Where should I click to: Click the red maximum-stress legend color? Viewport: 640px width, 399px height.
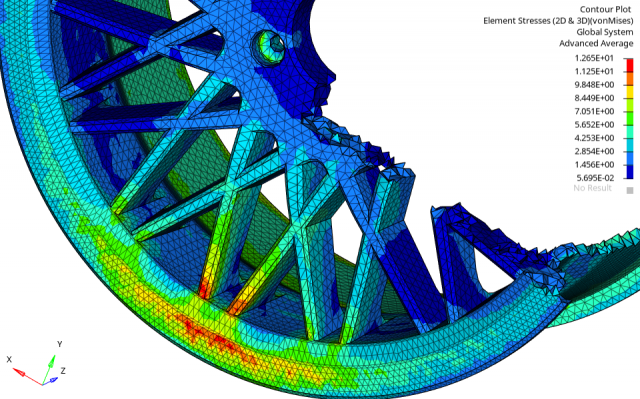pyautogui.click(x=629, y=65)
